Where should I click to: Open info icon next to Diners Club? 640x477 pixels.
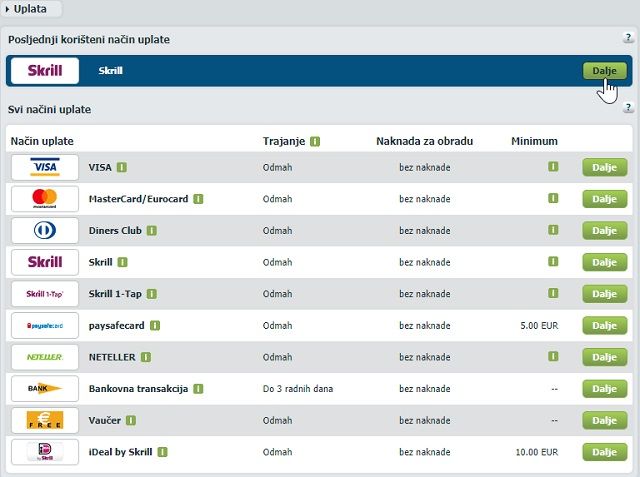tap(151, 231)
